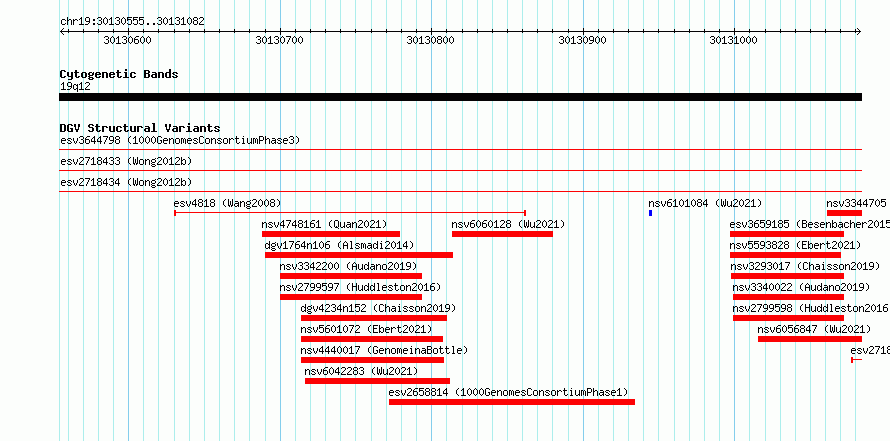
Task: Click the nsv6042283 red variant bar
Action: point(377,381)
